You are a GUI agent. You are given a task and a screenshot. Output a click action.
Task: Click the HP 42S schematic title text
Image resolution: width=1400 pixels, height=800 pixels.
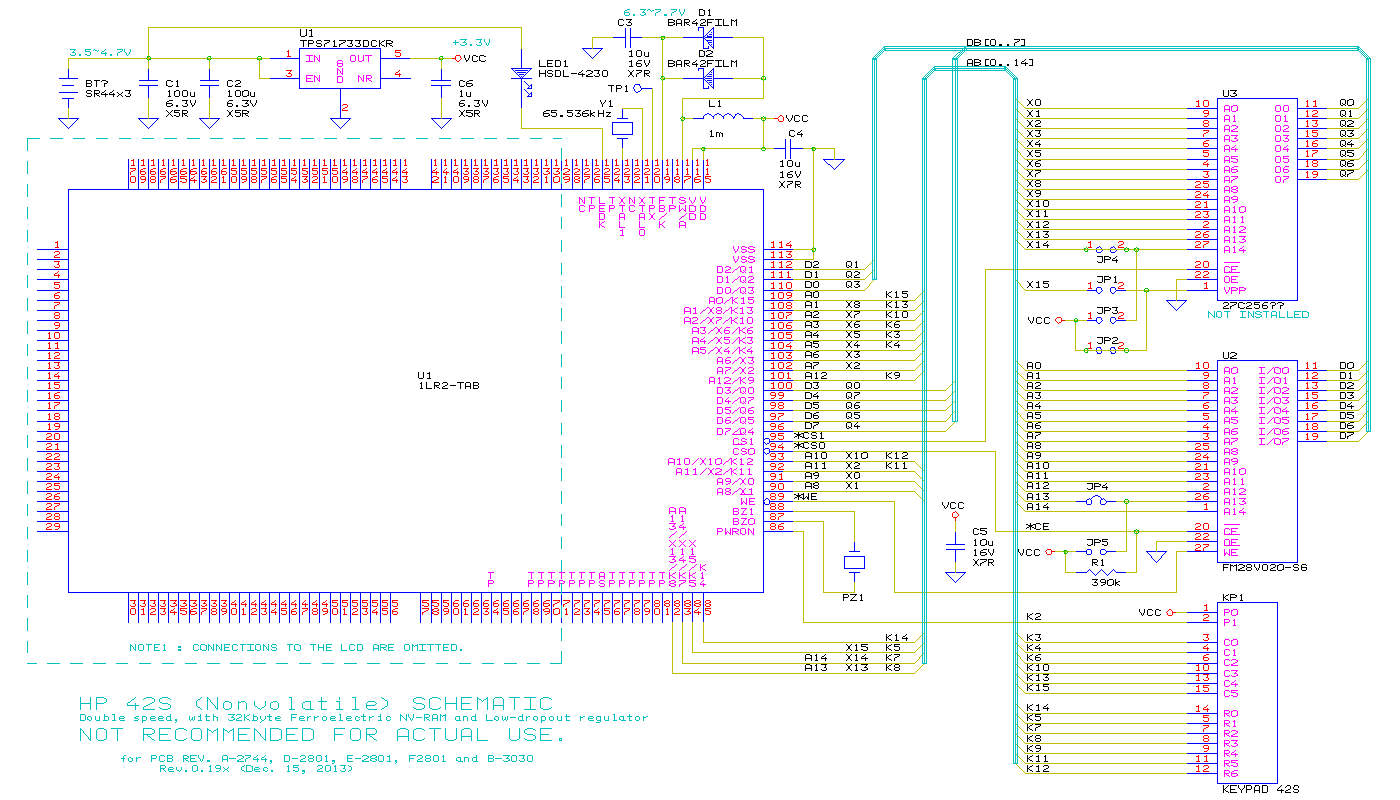[x=316, y=704]
